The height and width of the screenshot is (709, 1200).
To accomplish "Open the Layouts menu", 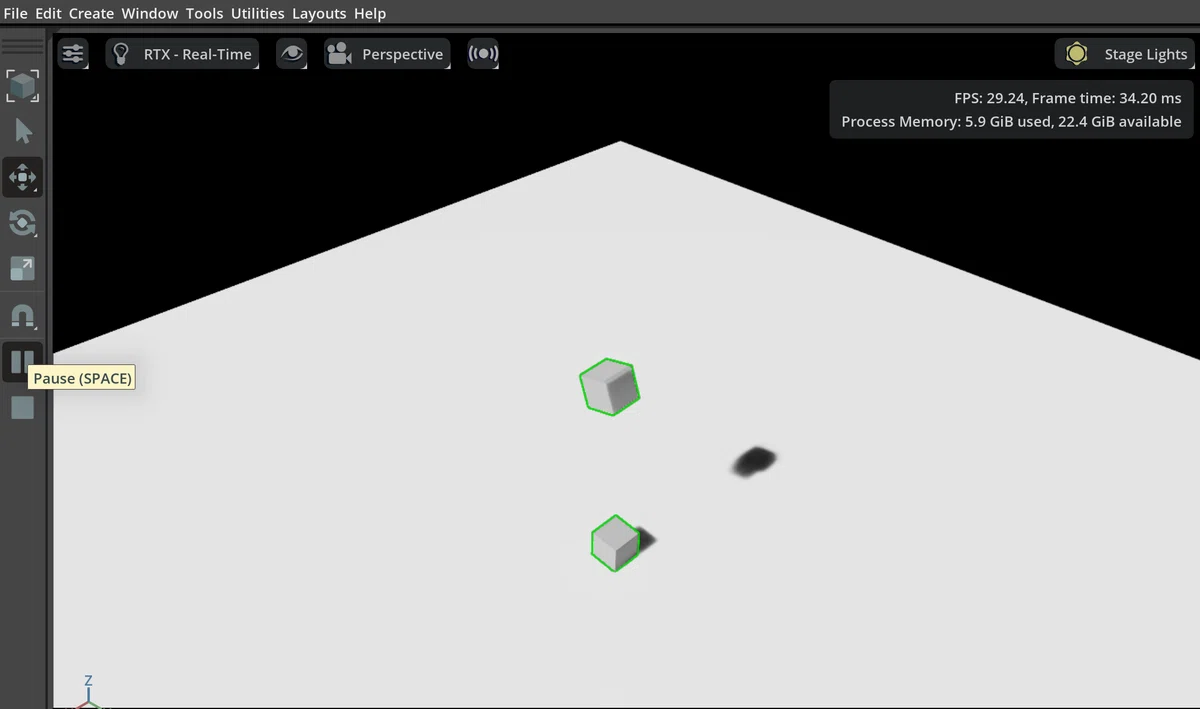I will coord(319,14).
